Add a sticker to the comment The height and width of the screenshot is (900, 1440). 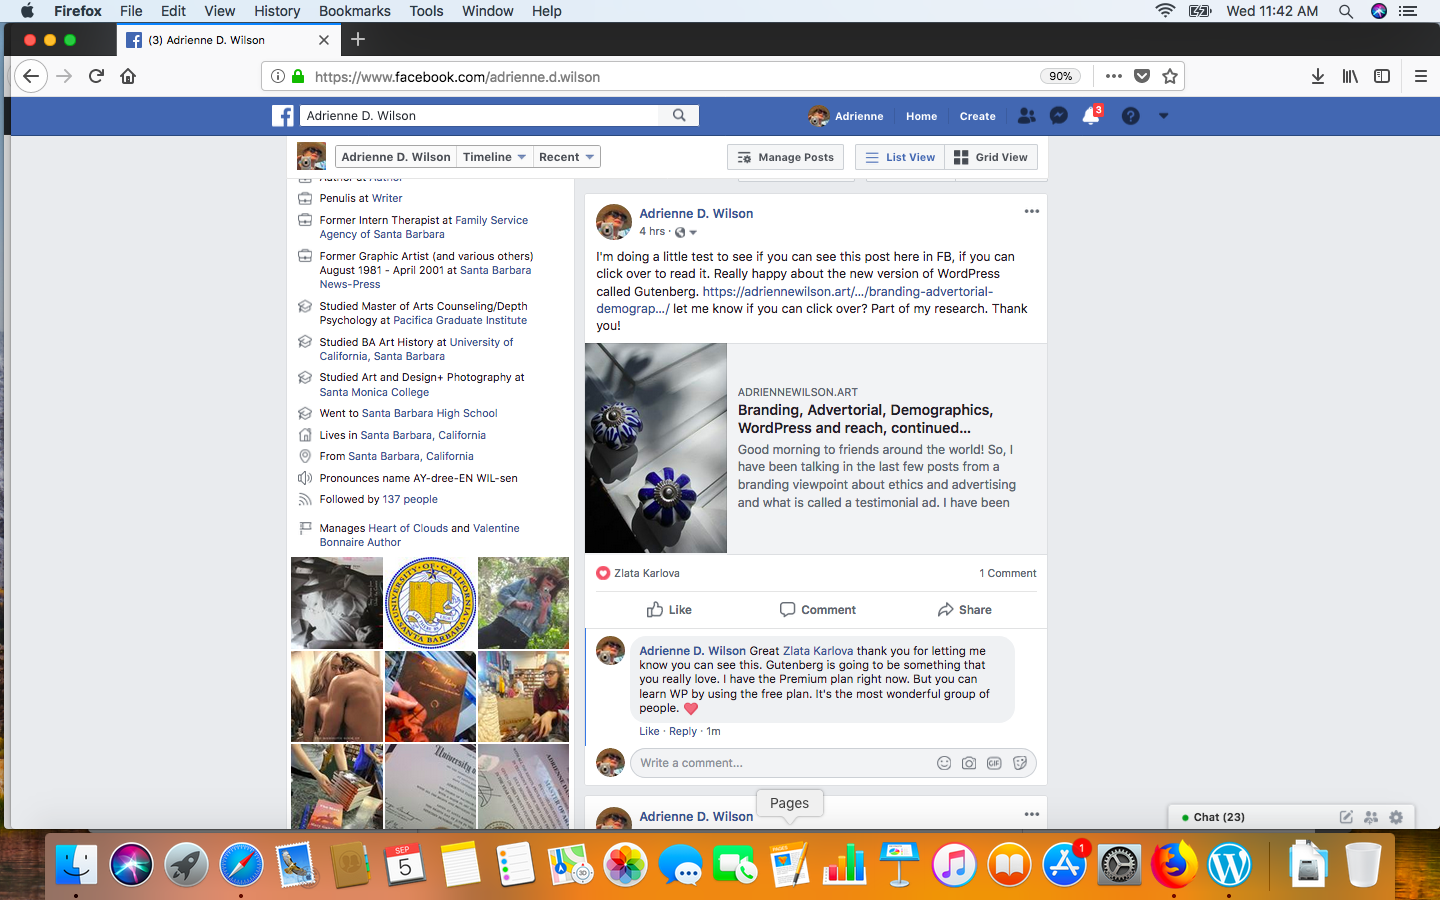pyautogui.click(x=1020, y=763)
